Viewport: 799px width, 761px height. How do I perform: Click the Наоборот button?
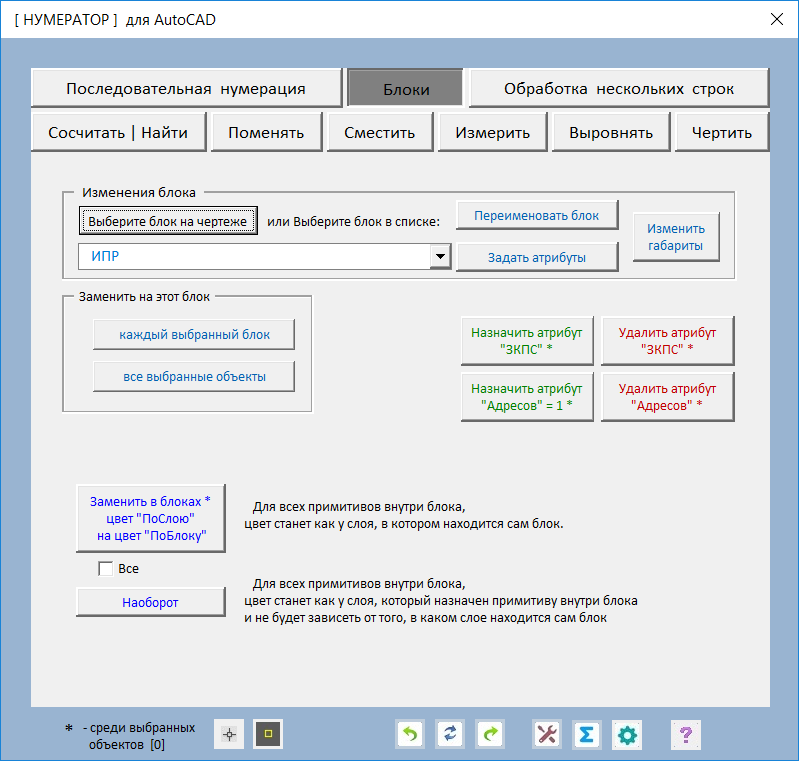point(151,602)
